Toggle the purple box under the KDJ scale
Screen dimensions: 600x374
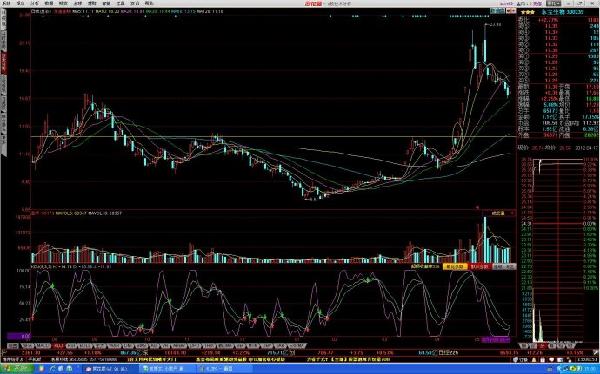click(19, 336)
